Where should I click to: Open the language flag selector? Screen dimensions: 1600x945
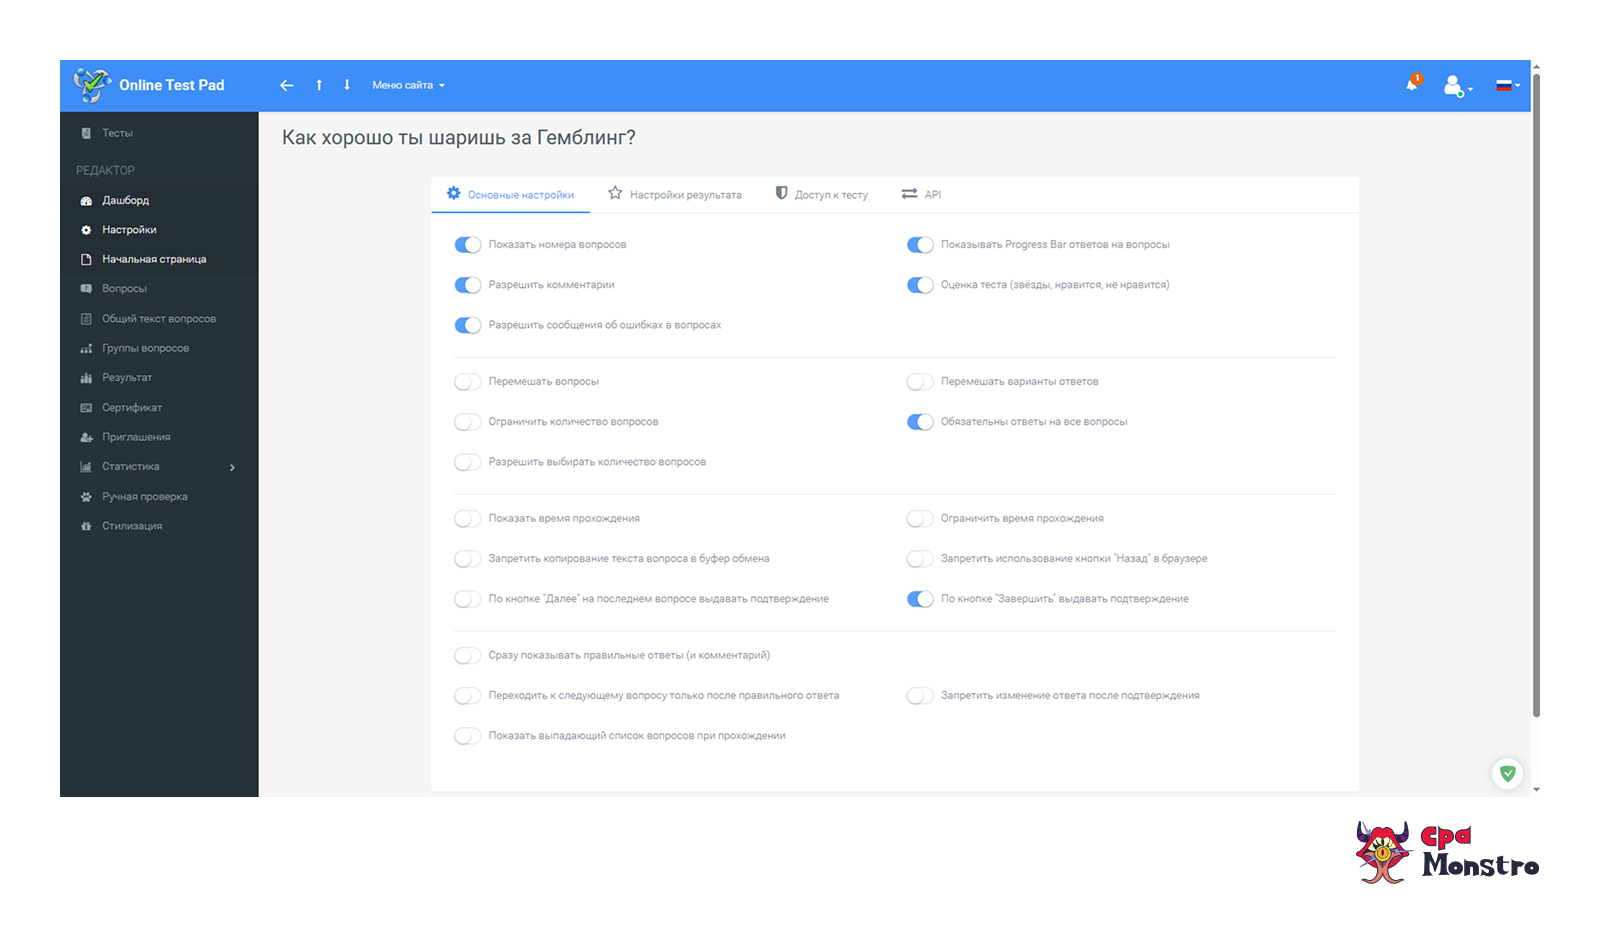[x=1508, y=85]
